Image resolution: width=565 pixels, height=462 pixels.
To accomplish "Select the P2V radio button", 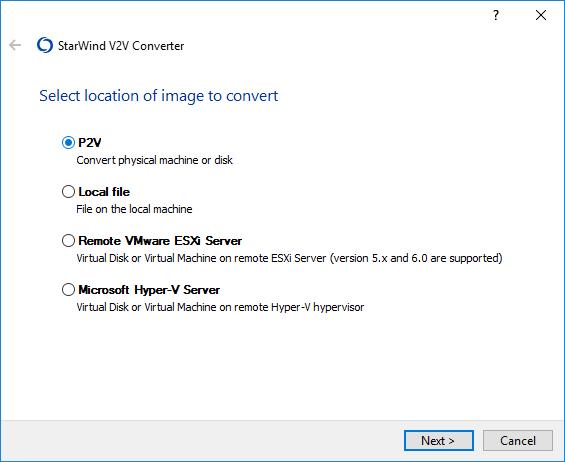I will click(x=68, y=143).
